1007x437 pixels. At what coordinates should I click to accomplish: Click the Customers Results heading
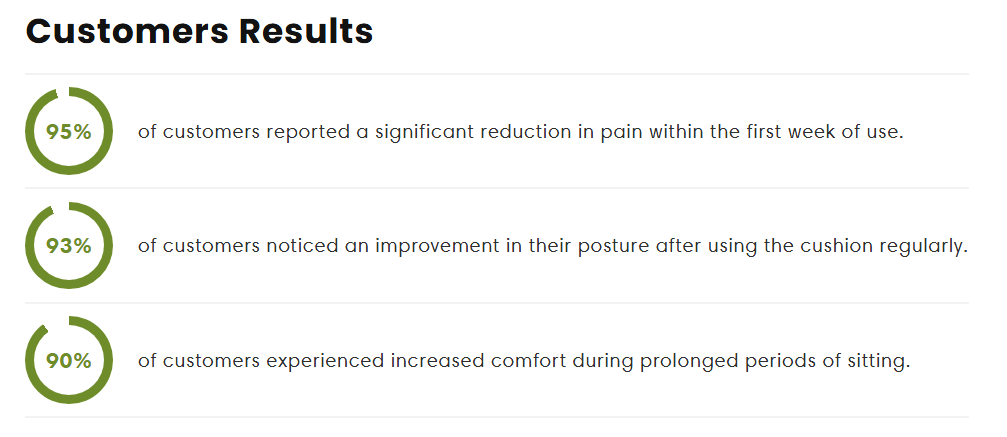[199, 31]
